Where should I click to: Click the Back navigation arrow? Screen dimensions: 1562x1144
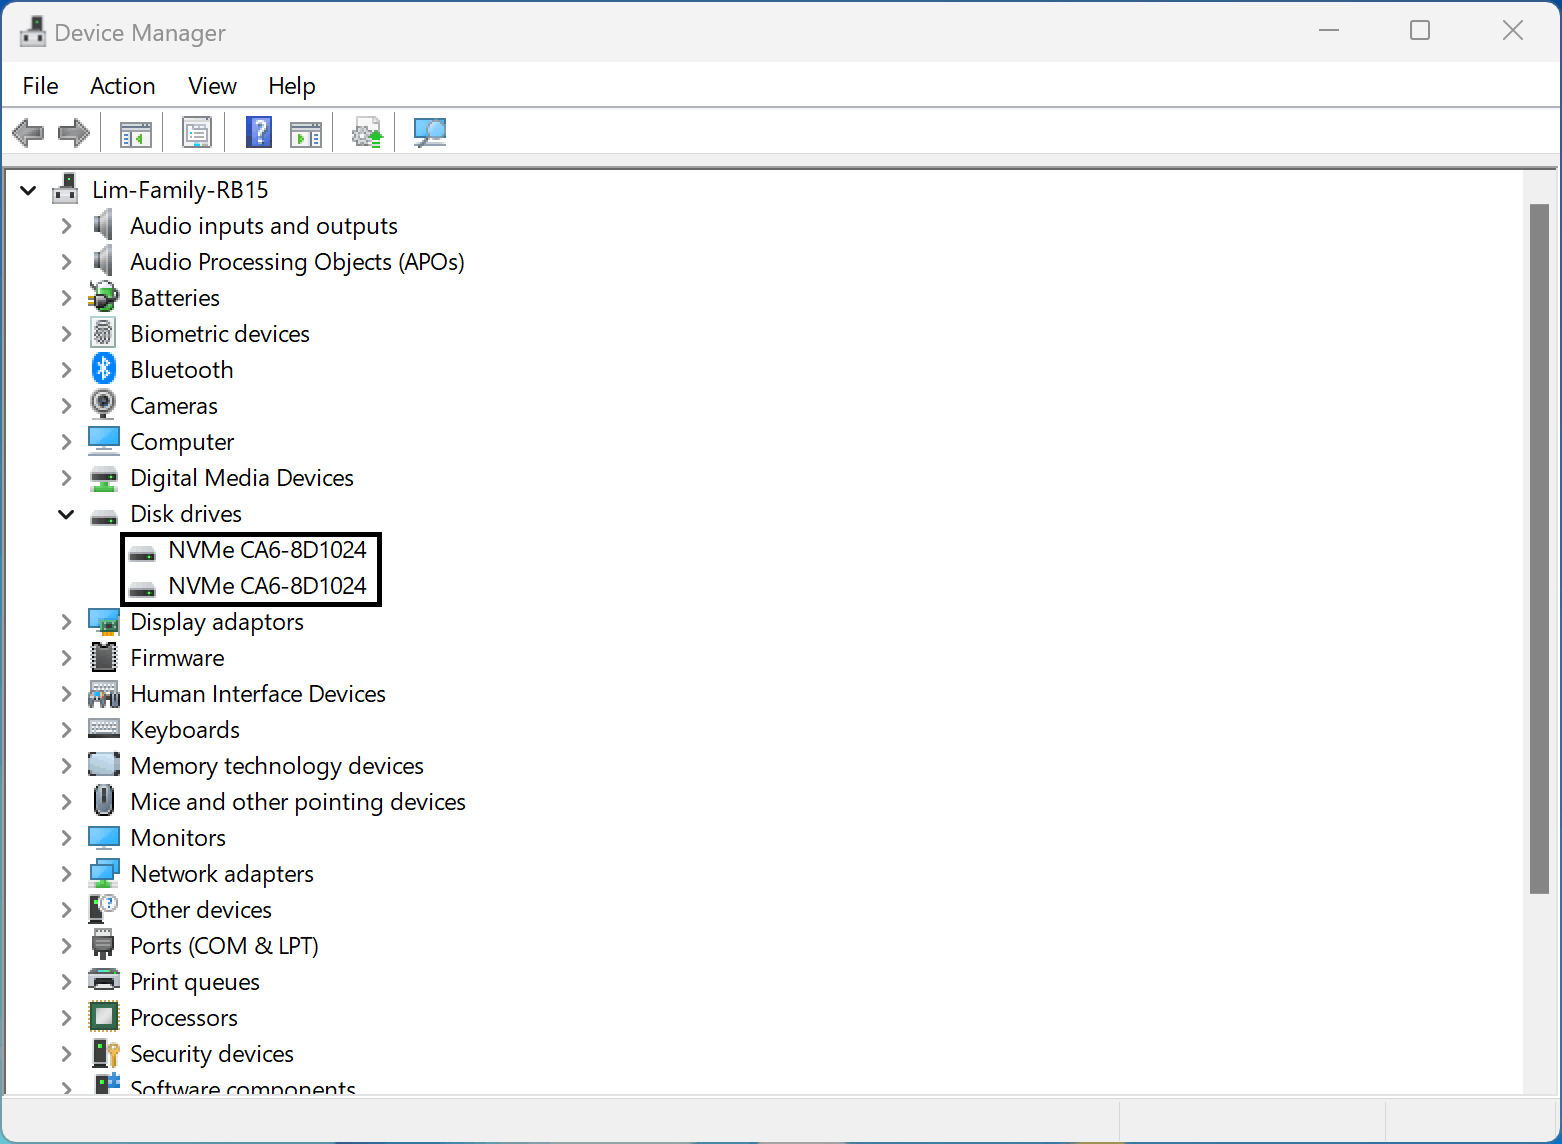click(x=28, y=132)
